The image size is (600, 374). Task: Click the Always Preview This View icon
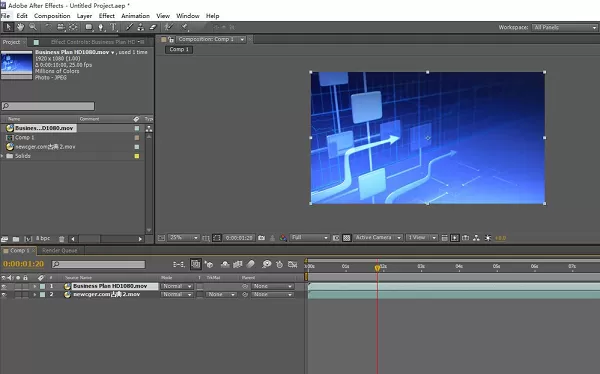(161, 238)
